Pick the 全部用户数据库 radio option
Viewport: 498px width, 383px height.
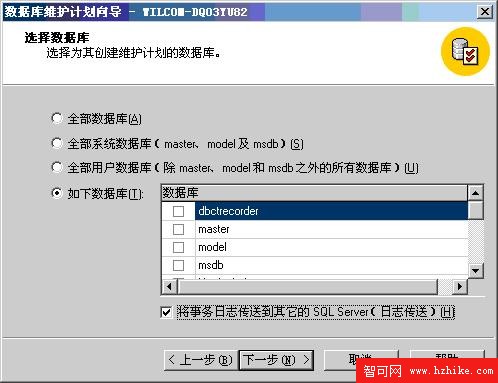(x=57, y=167)
